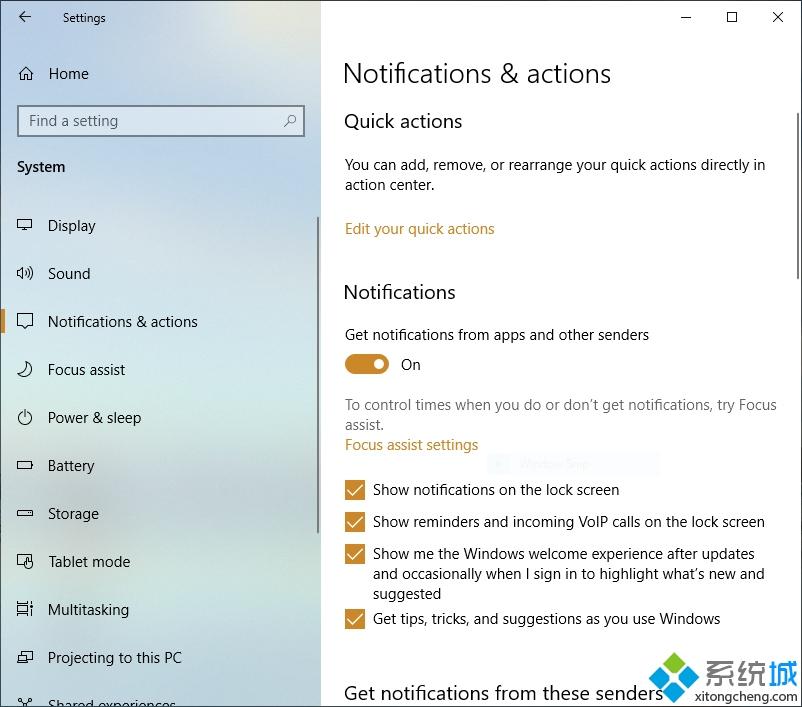Click the Display monitor icon
The height and width of the screenshot is (707, 802).
click(25, 225)
